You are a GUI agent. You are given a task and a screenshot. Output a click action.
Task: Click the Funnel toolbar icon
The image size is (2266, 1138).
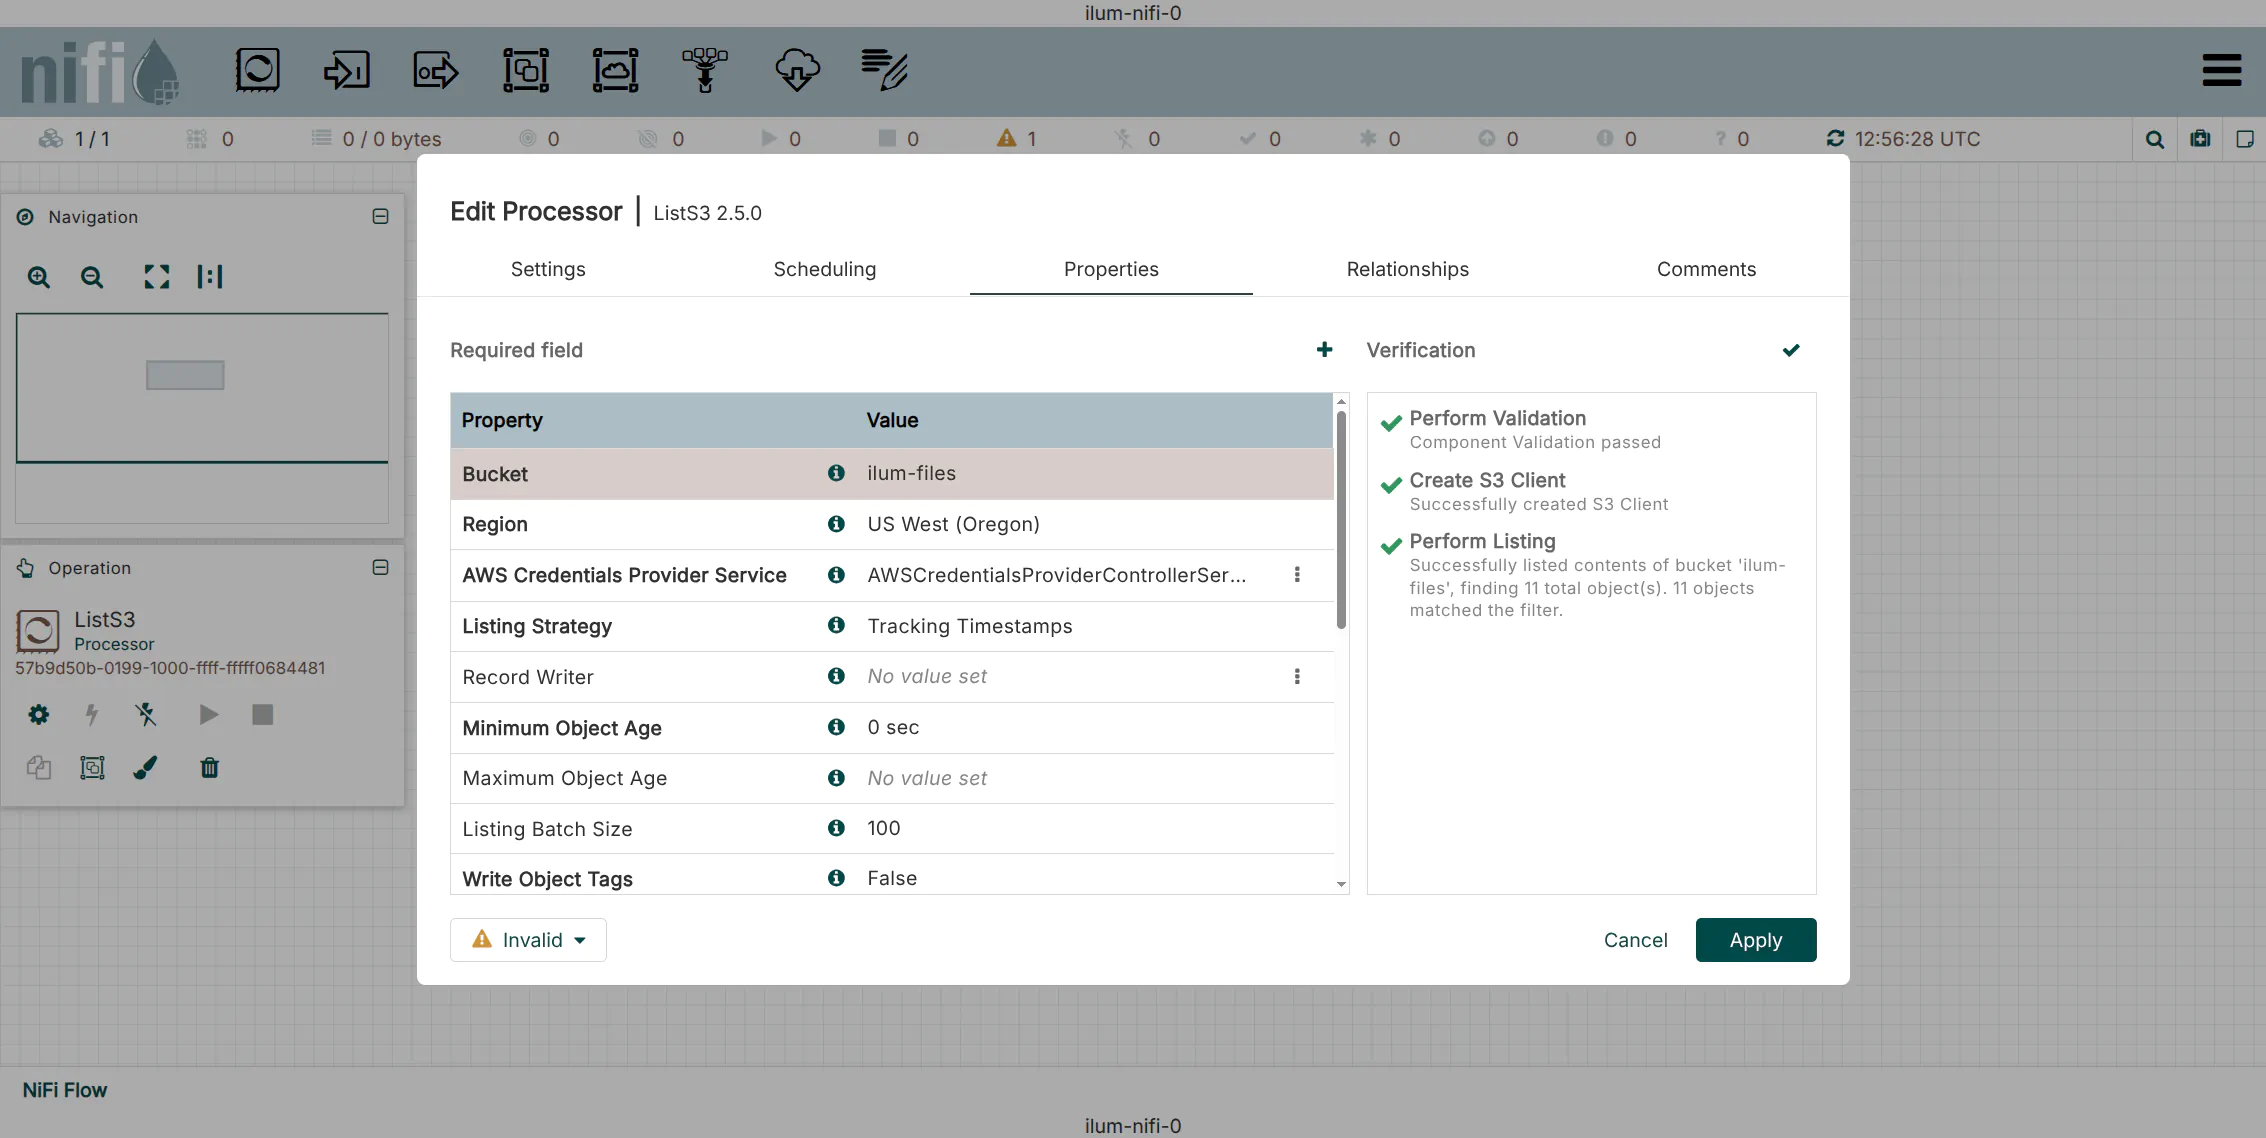point(705,70)
